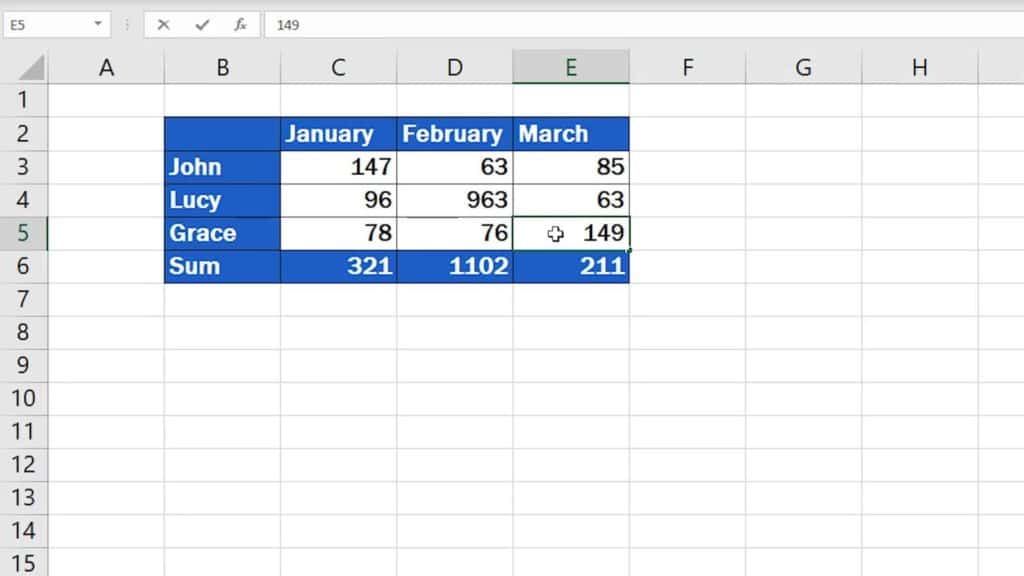This screenshot has width=1024, height=576.
Task: Click the February header cell
Action: [455, 133]
